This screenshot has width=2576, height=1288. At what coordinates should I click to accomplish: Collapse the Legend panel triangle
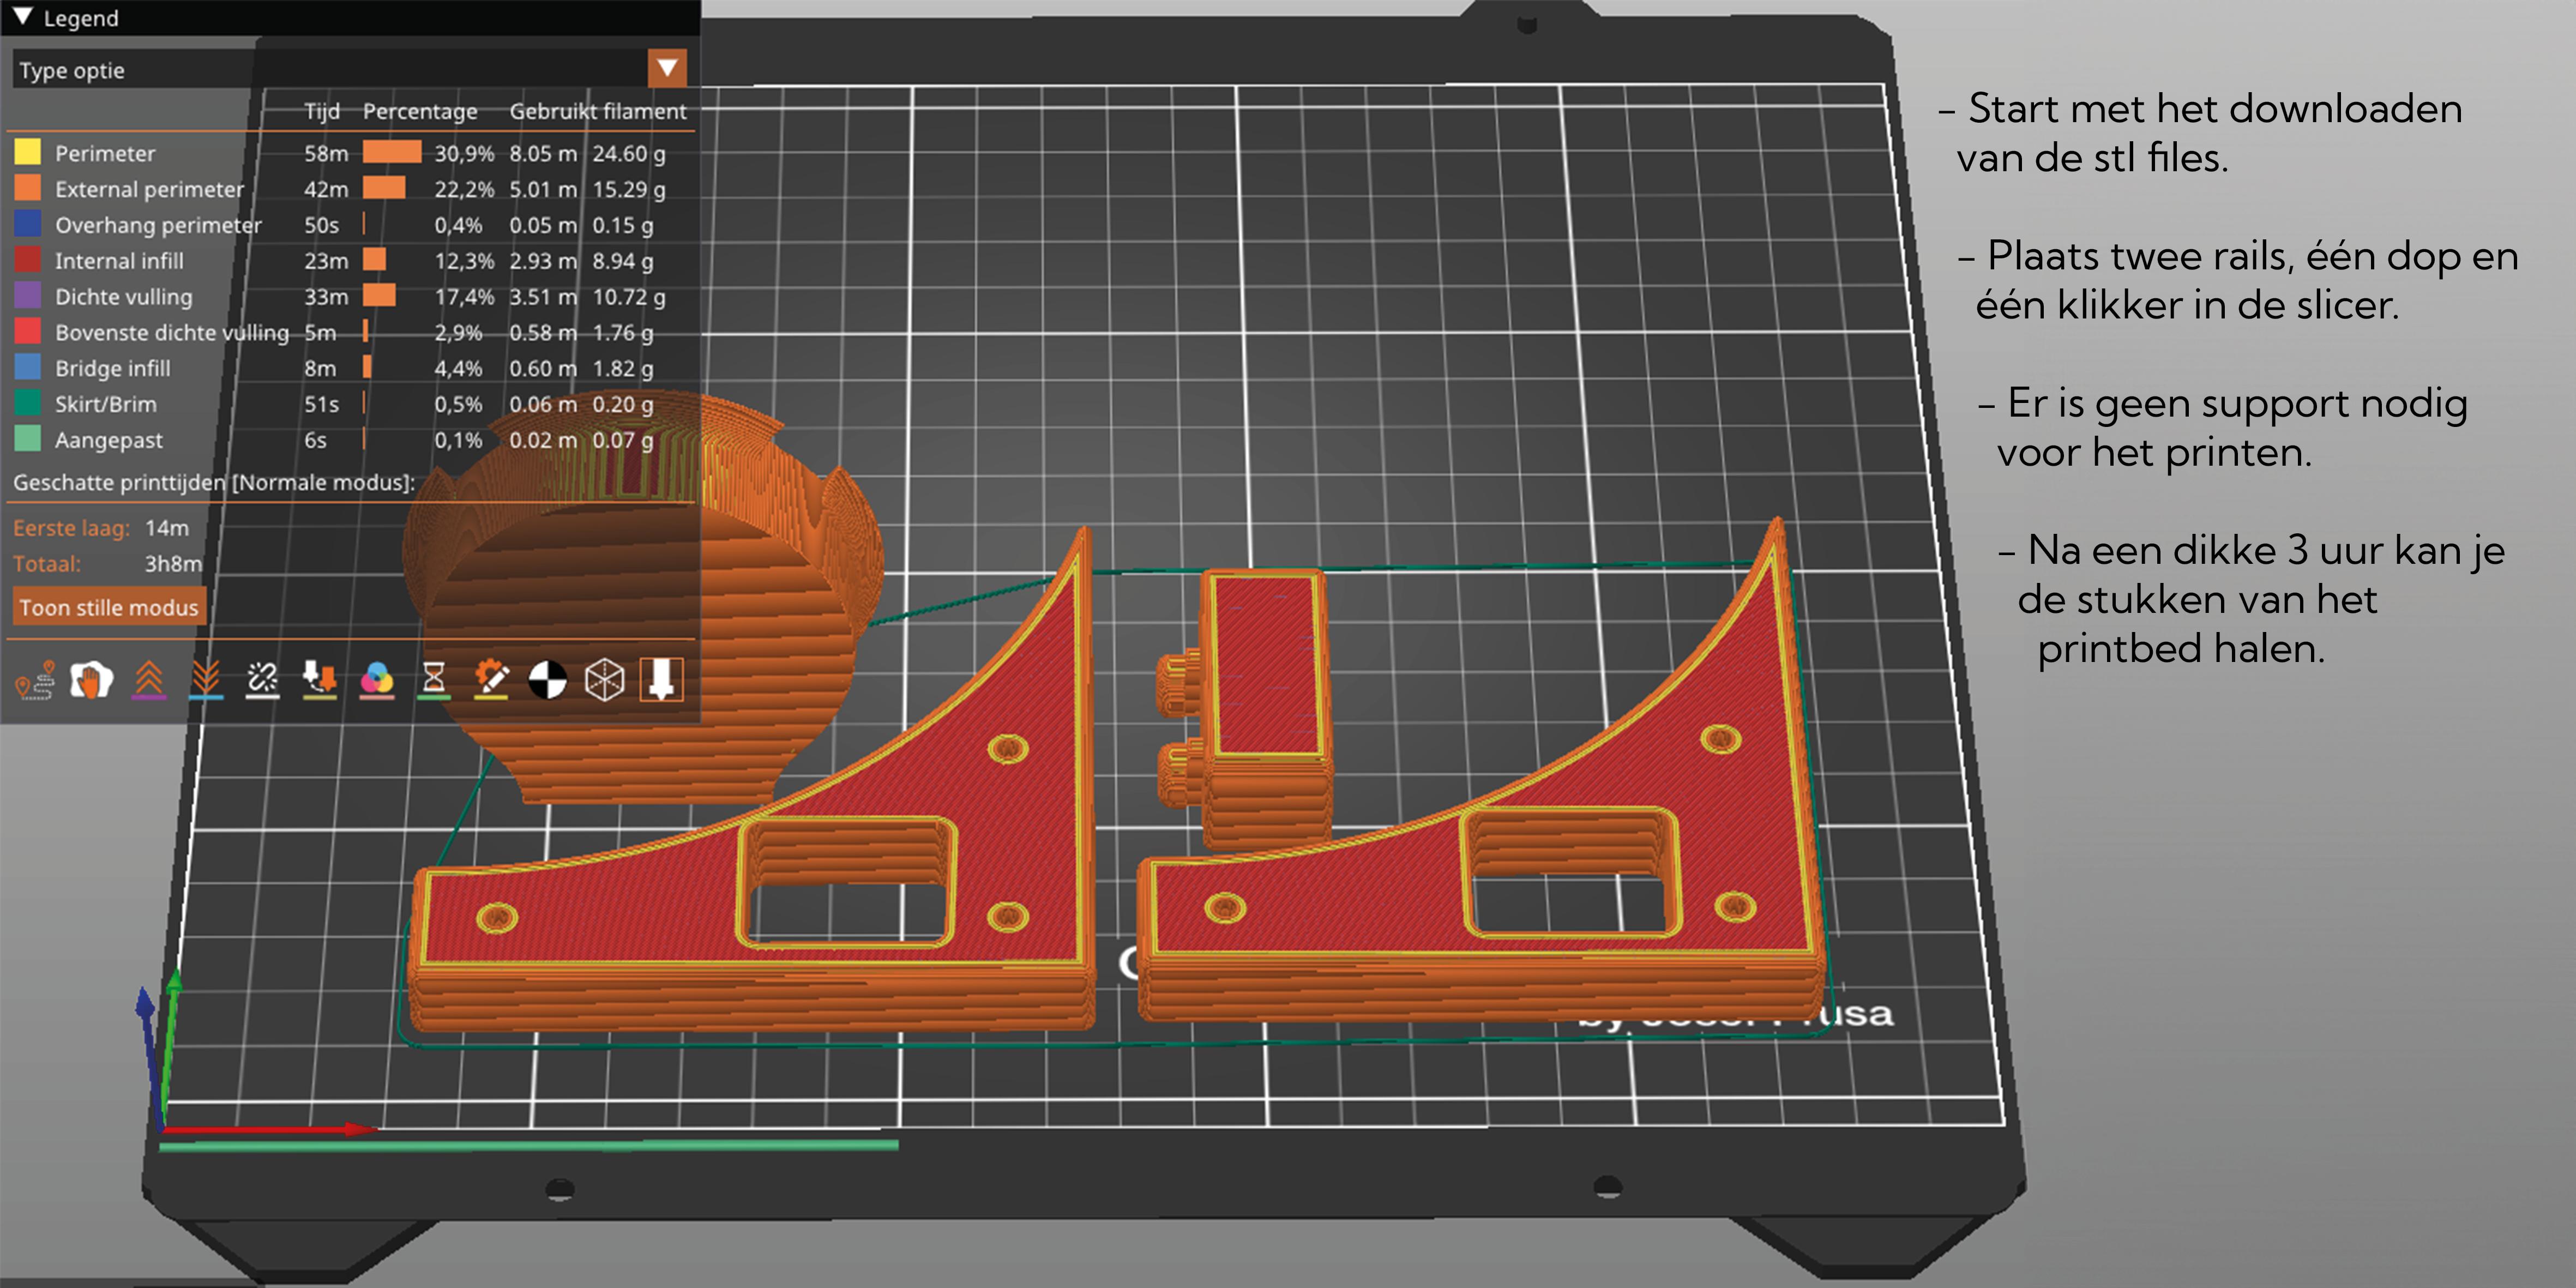pyautogui.click(x=22, y=17)
